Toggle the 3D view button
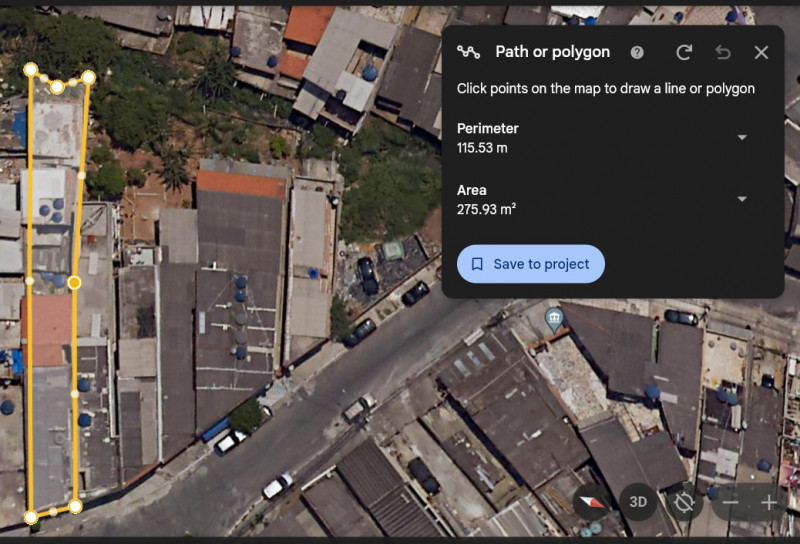 point(638,502)
